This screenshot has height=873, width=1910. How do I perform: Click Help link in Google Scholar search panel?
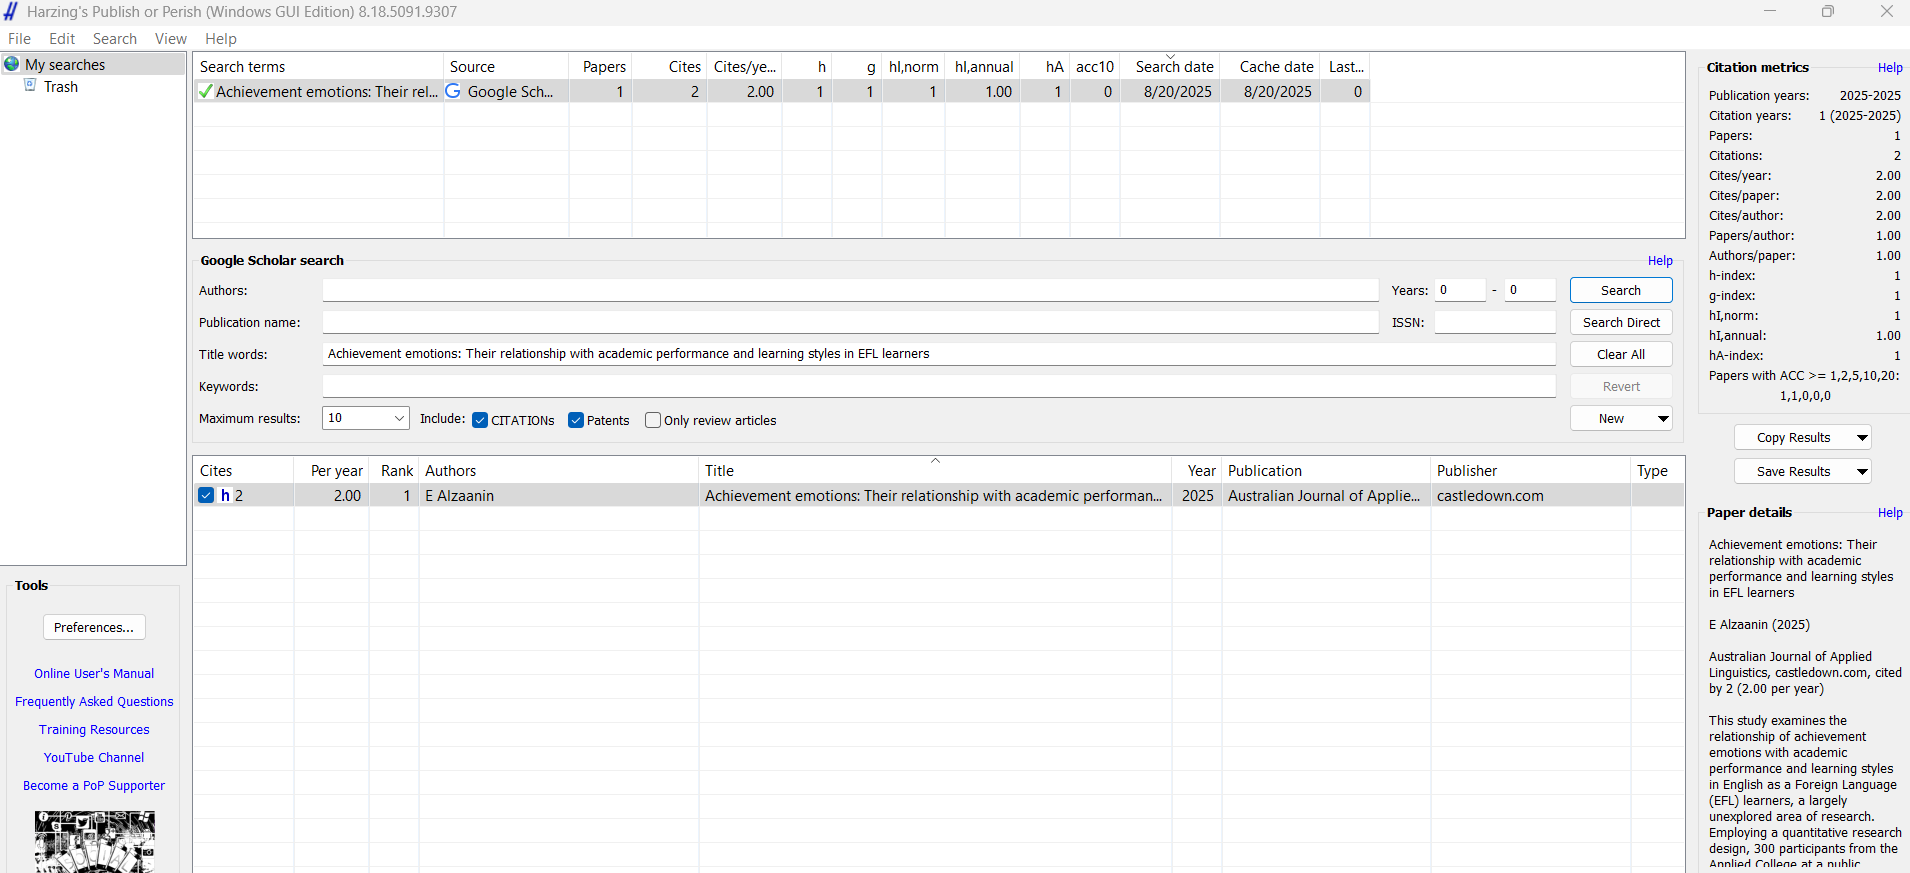point(1660,261)
